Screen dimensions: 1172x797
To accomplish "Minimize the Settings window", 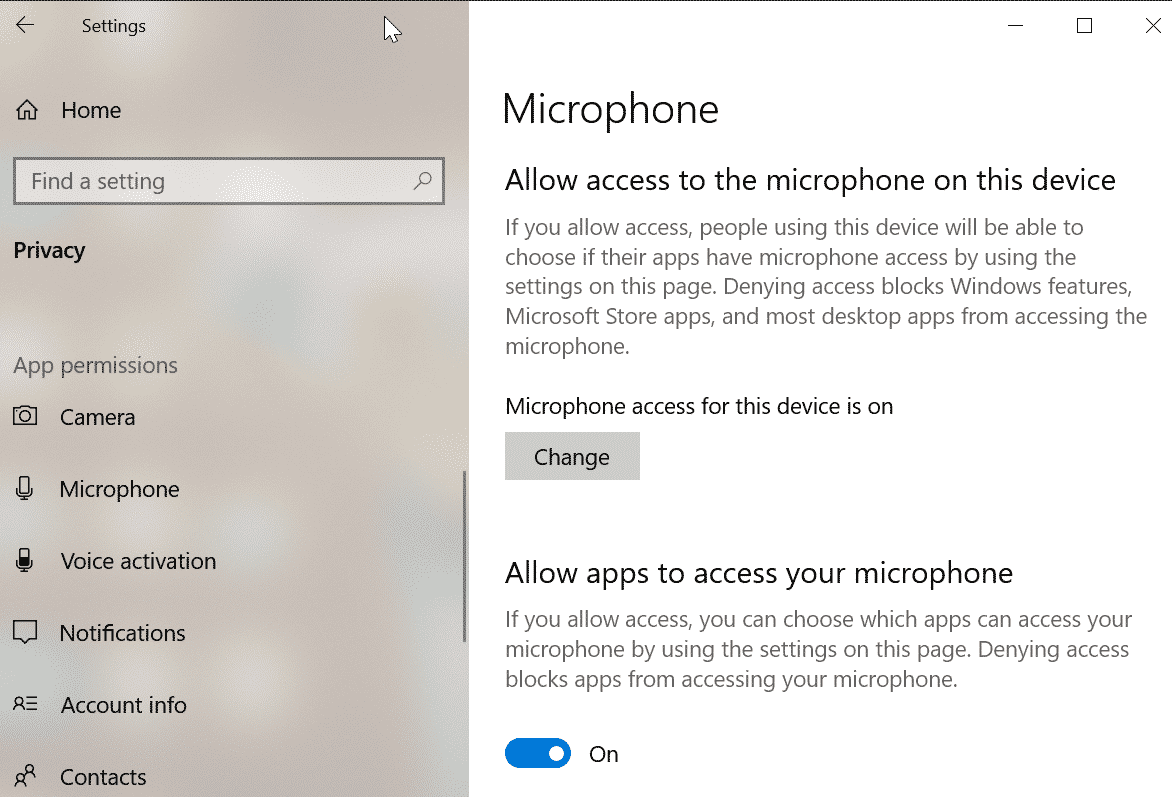I will (x=1015, y=25).
